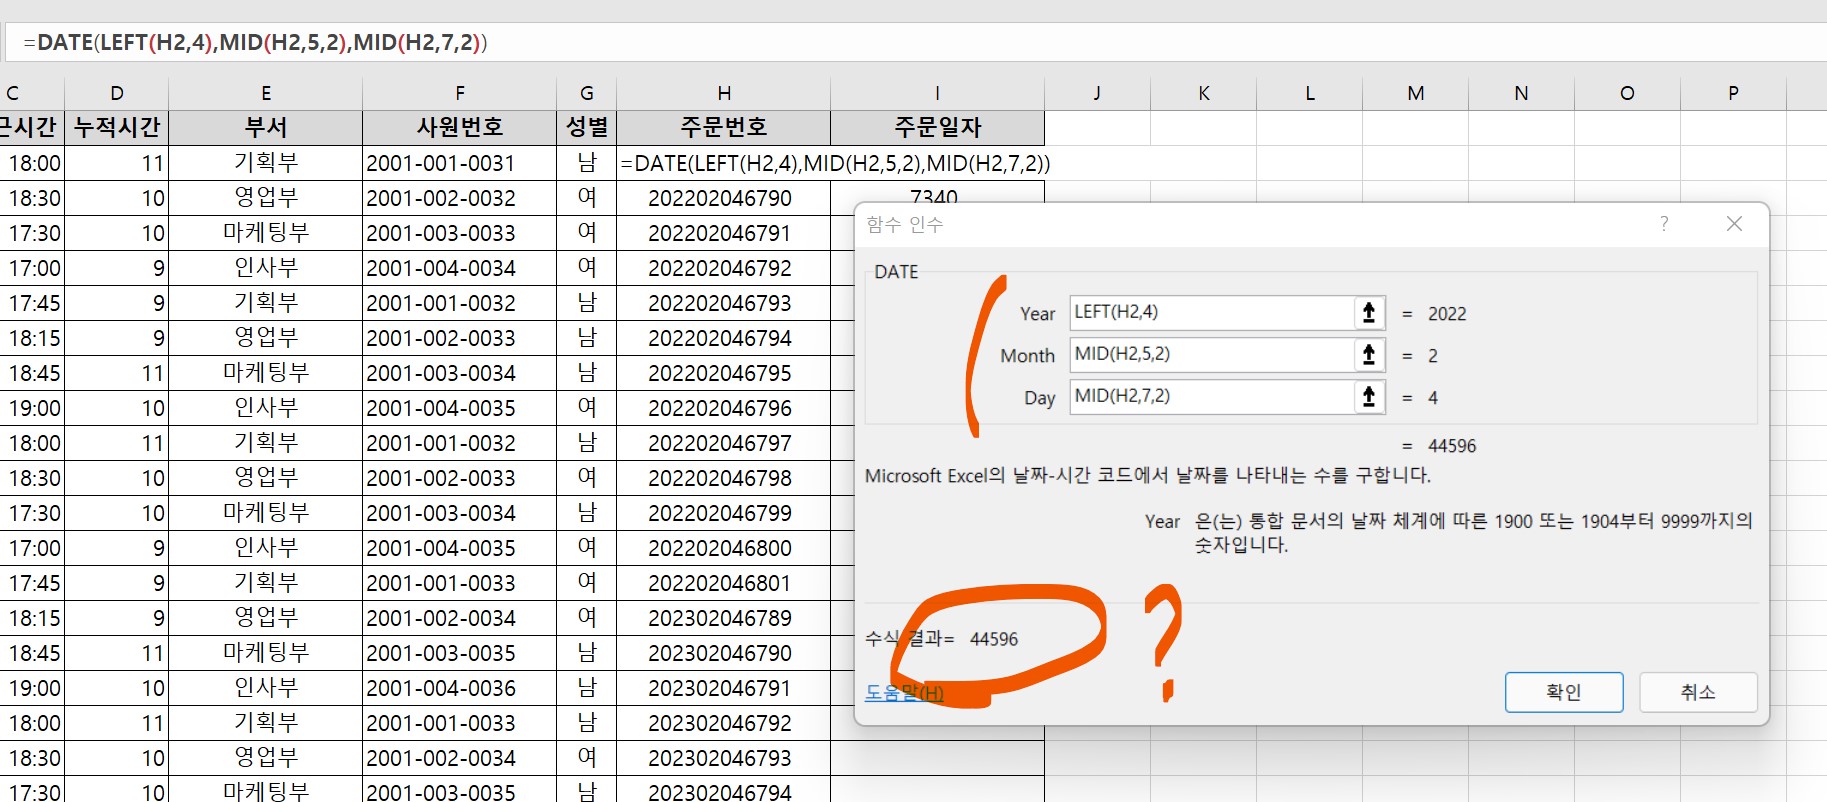Image resolution: width=1827 pixels, height=802 pixels.
Task: Select cell with order number 202302046793
Action: coord(724,758)
